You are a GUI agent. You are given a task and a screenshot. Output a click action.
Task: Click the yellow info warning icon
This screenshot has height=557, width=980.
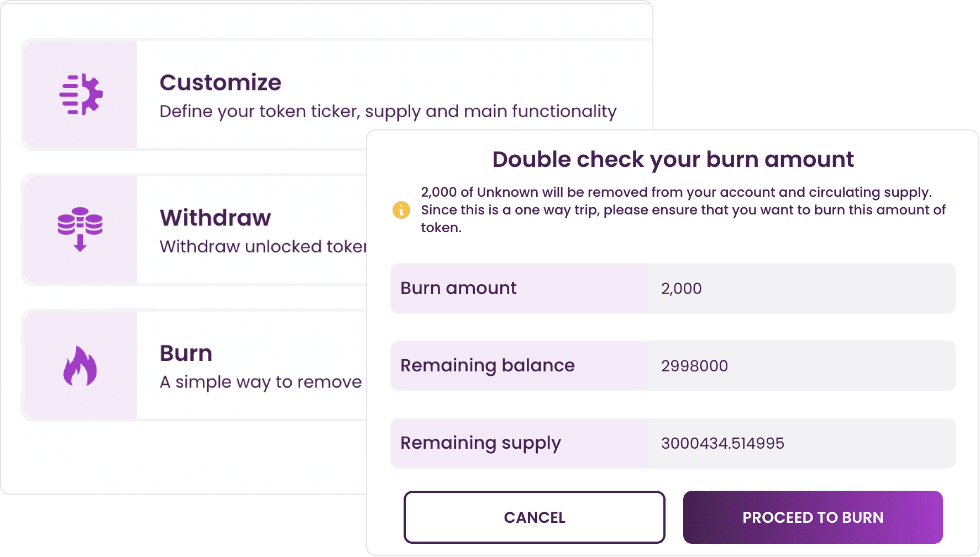point(401,210)
